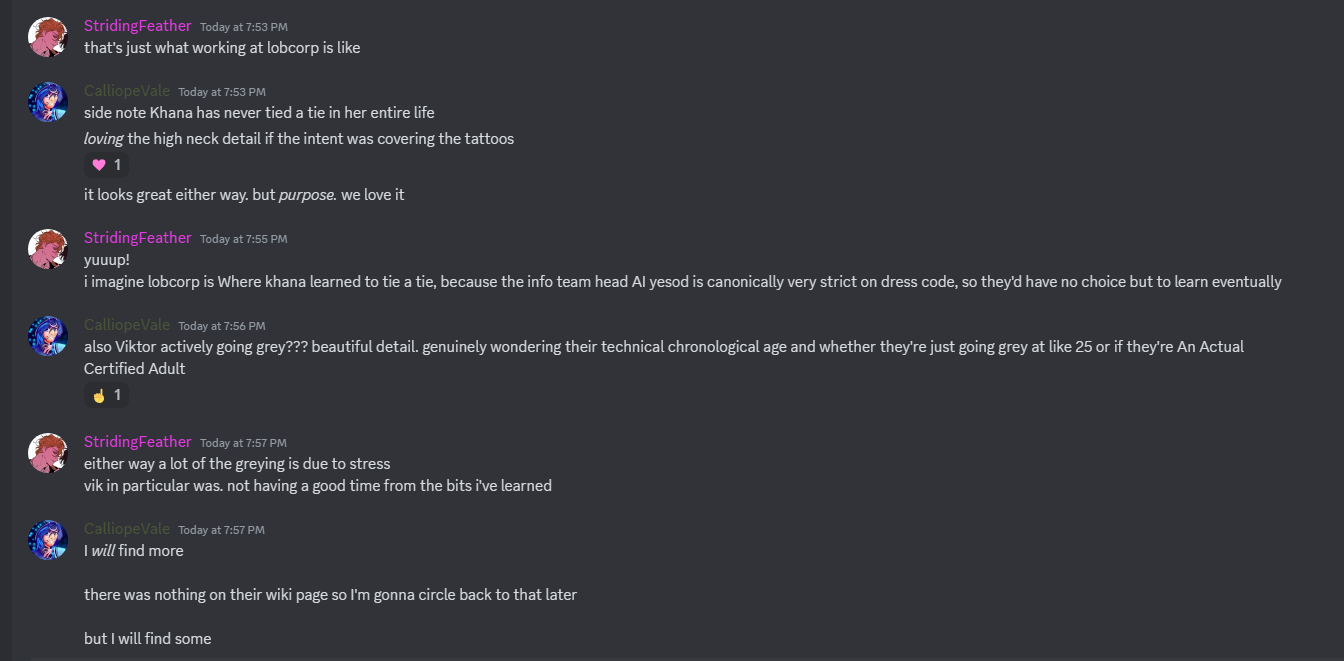This screenshot has height=661, width=1344.
Task: Click the "Today at 7:56 PM" timestamp
Action: pos(222,326)
